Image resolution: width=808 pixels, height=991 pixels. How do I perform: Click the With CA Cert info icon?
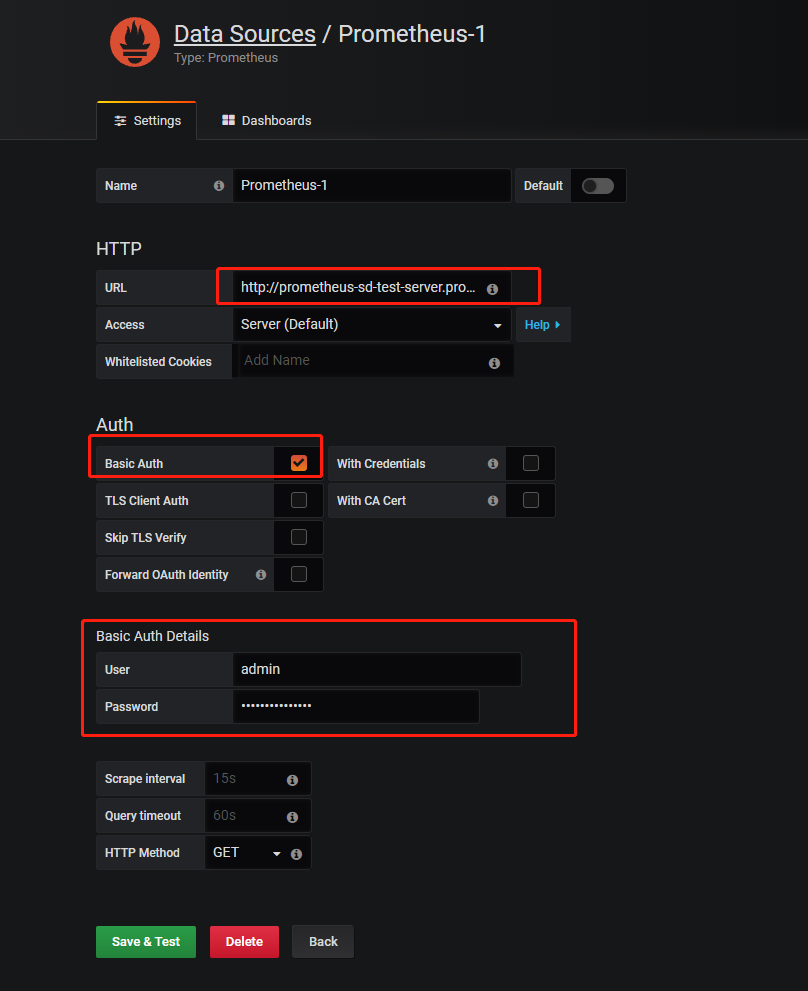(492, 501)
